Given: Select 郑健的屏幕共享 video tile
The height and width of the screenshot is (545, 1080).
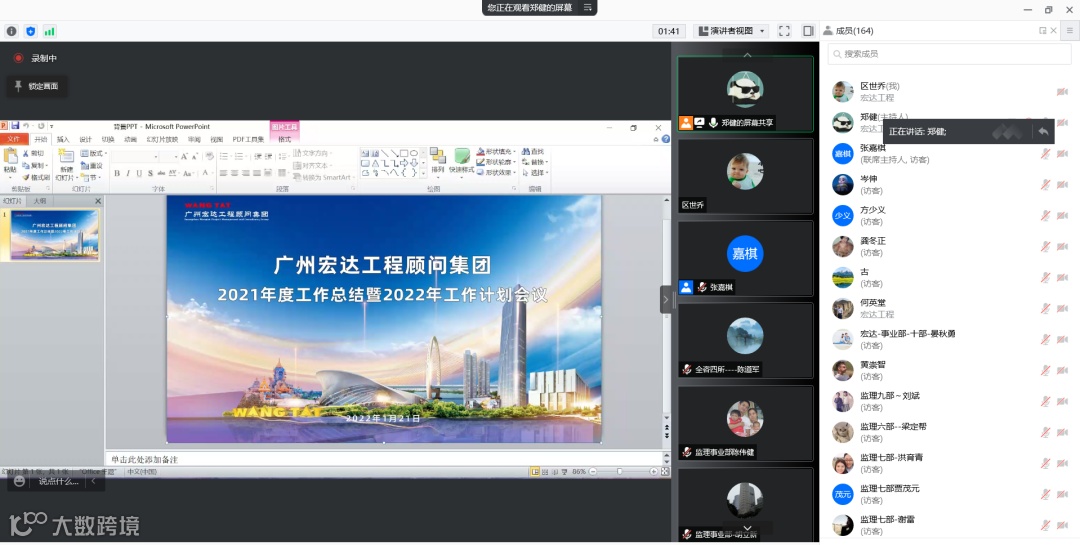Looking at the screenshot, I should [745, 94].
